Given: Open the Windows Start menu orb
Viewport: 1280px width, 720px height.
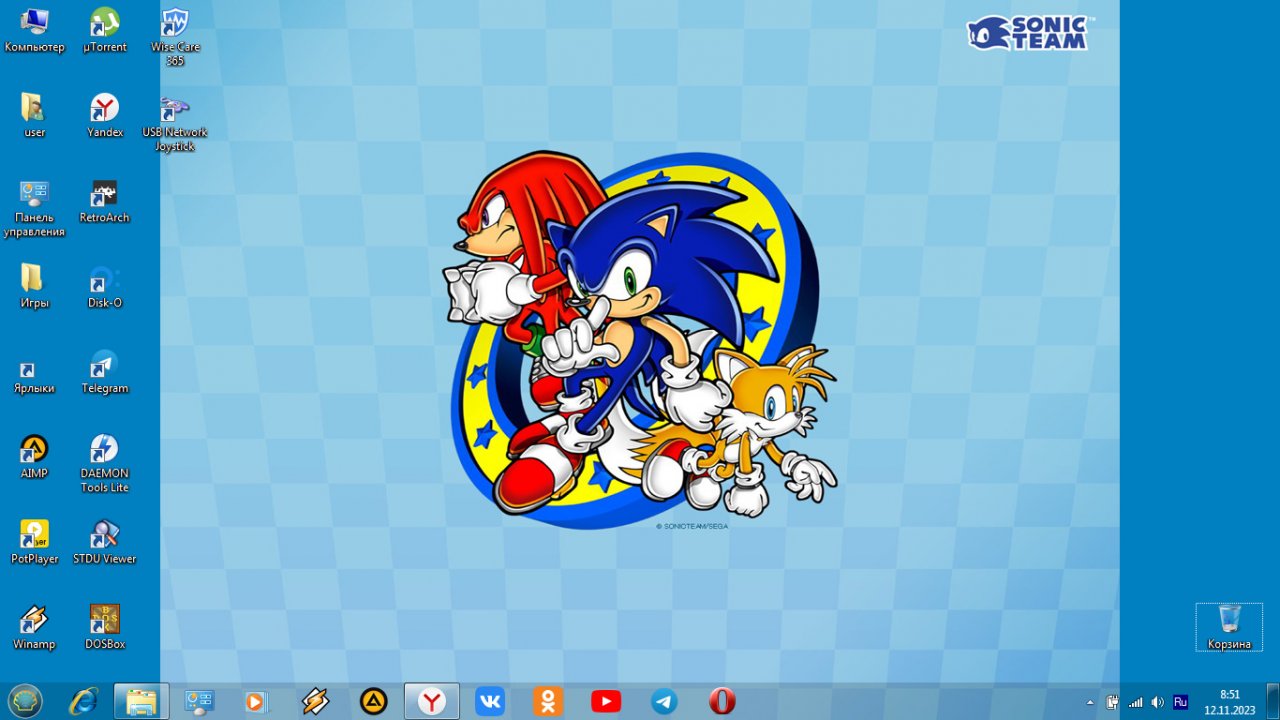Looking at the screenshot, I should tap(25, 701).
